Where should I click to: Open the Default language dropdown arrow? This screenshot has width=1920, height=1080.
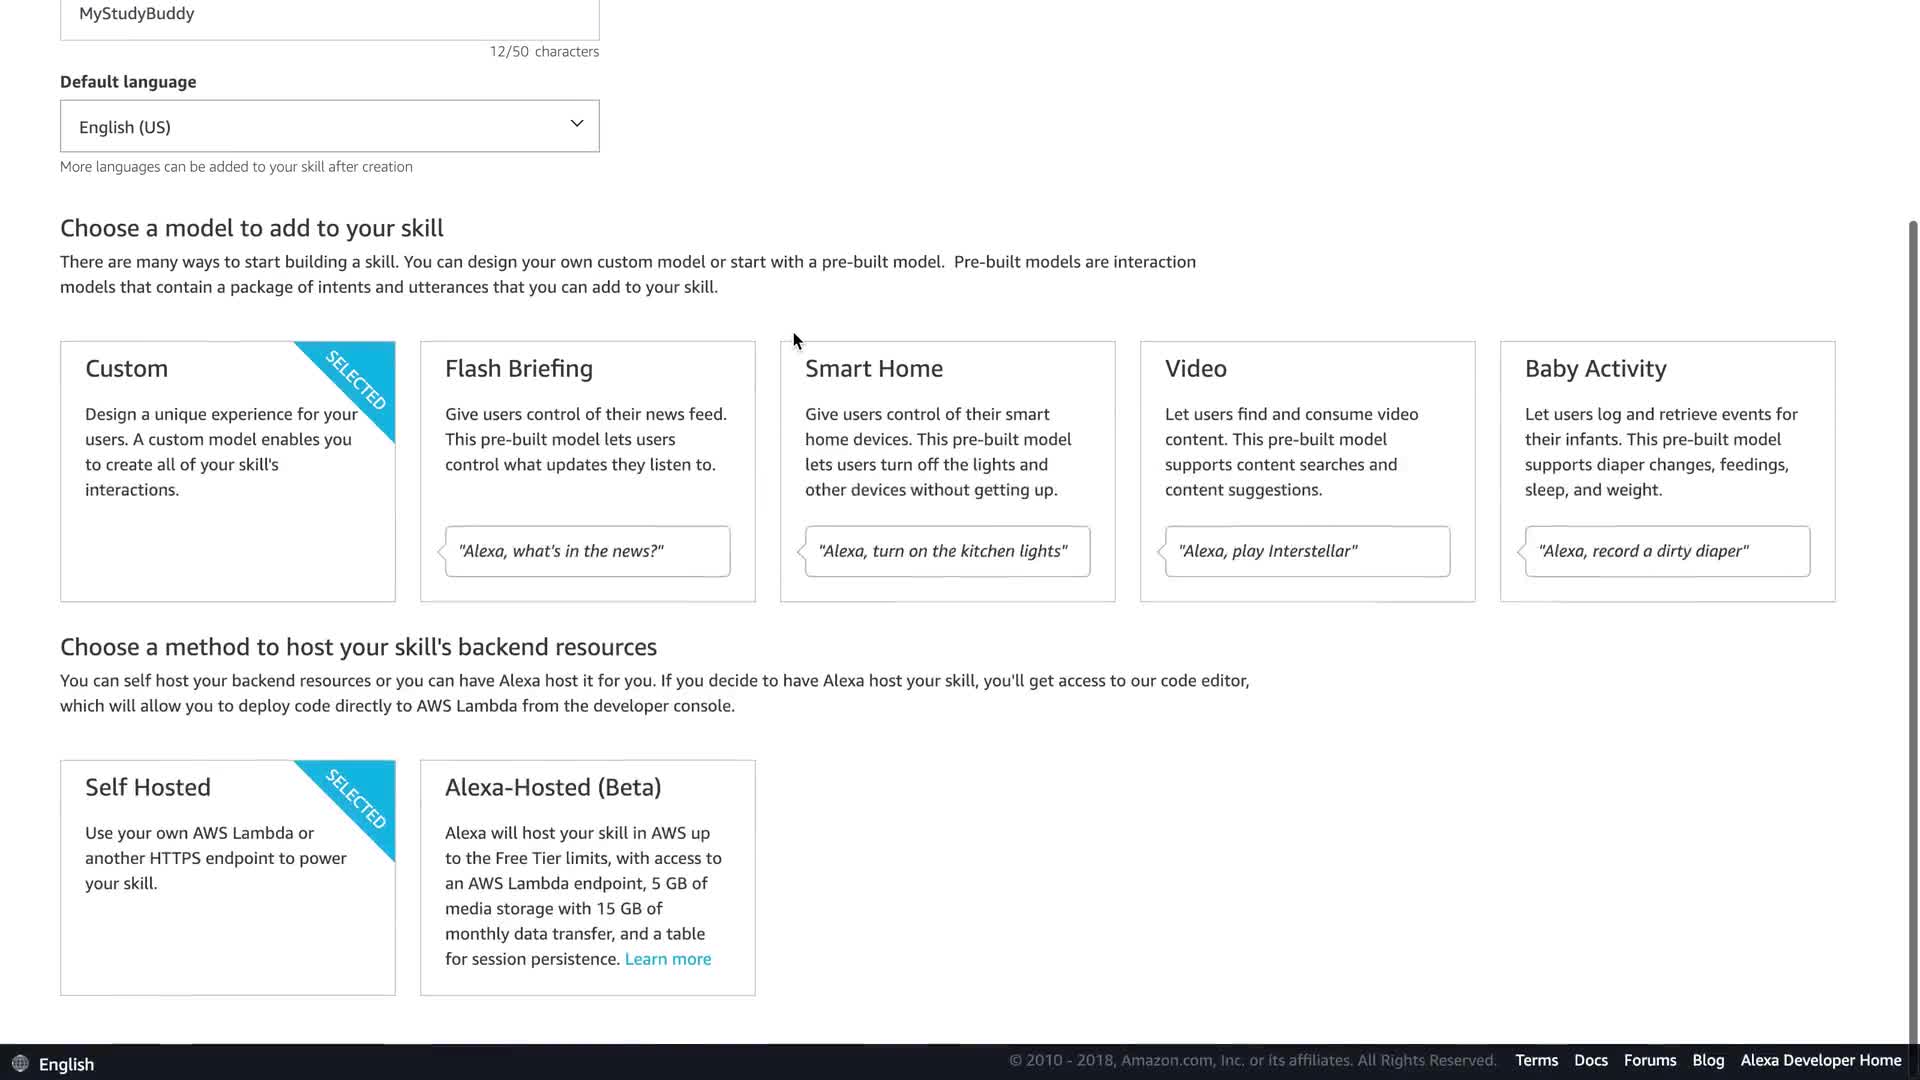pos(576,124)
